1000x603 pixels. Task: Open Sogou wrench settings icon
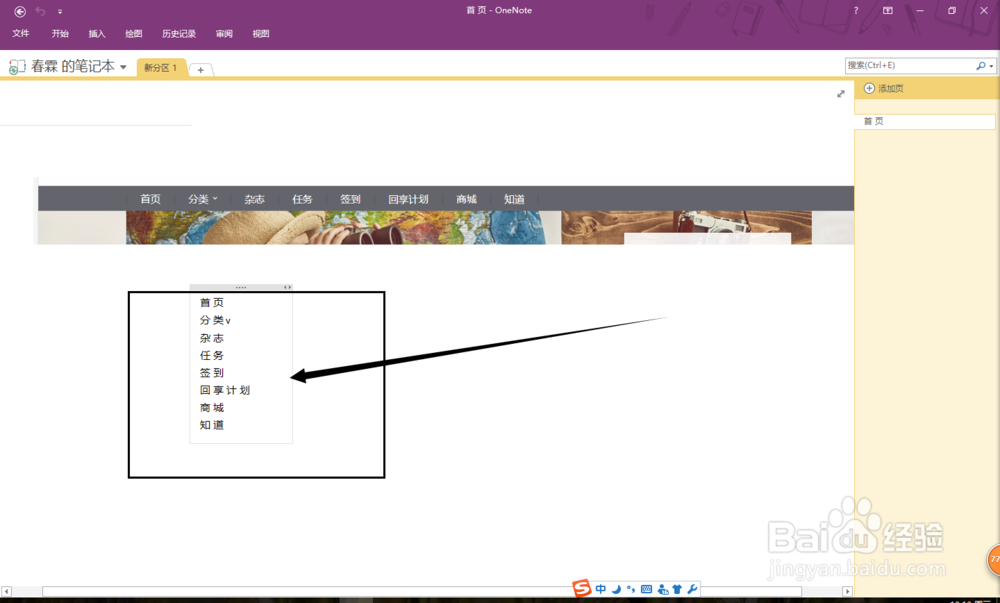[692, 589]
